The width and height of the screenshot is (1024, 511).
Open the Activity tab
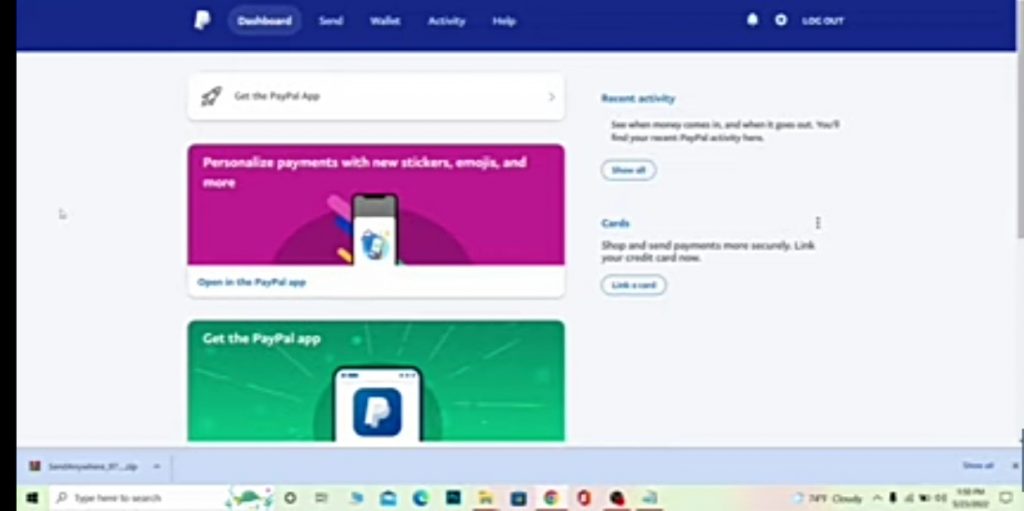tap(446, 21)
